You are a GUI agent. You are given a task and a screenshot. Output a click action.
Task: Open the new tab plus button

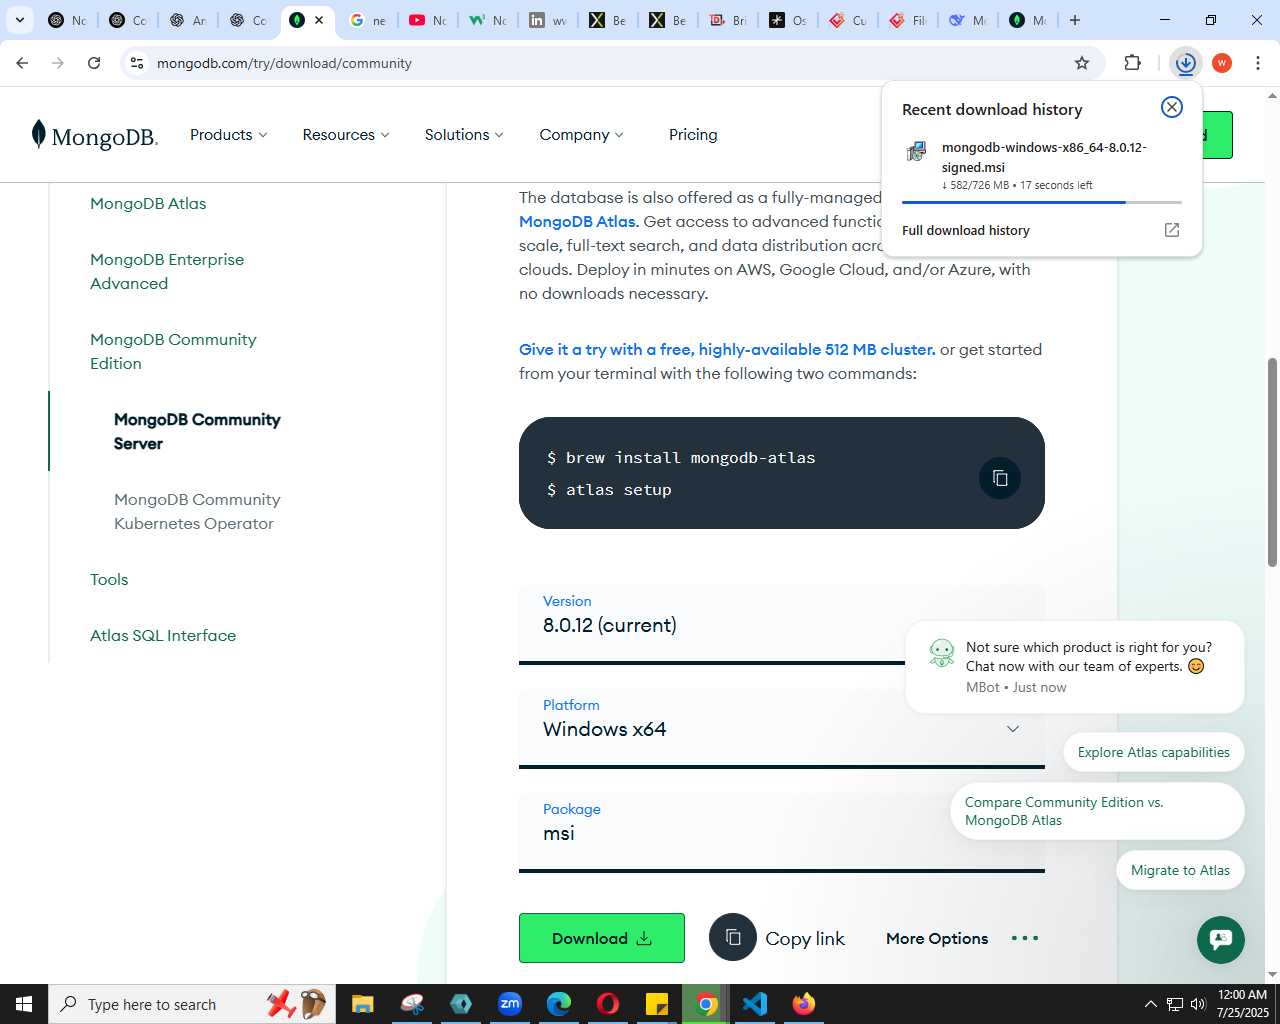pos(1075,20)
